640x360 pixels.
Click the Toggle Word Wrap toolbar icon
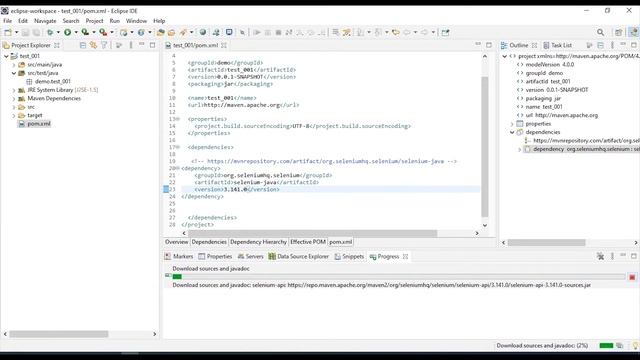click(x=335, y=32)
